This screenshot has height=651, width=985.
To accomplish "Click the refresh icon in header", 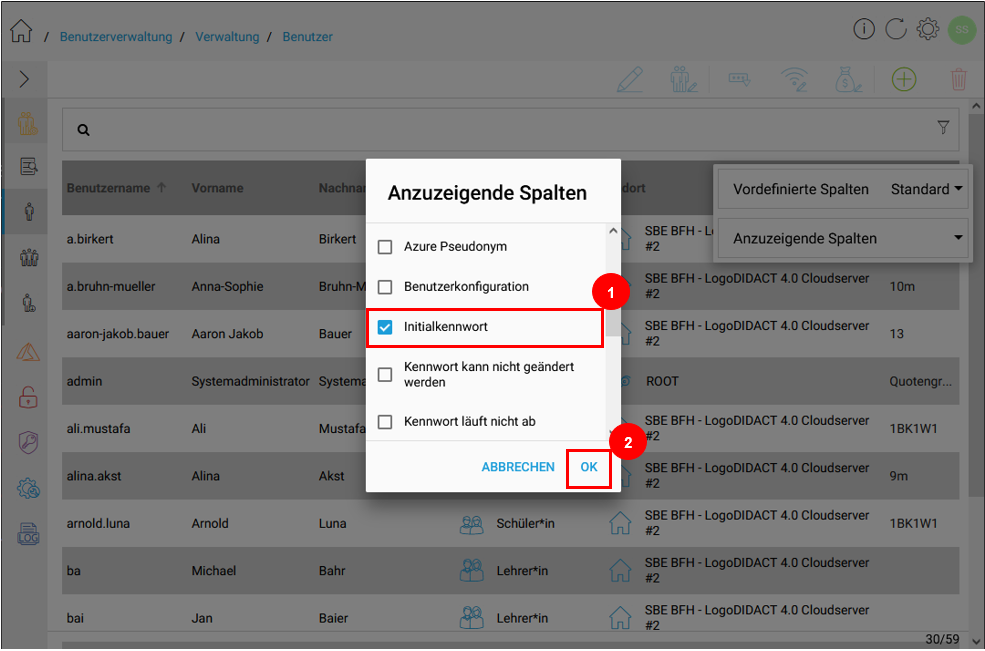I will pos(896,29).
